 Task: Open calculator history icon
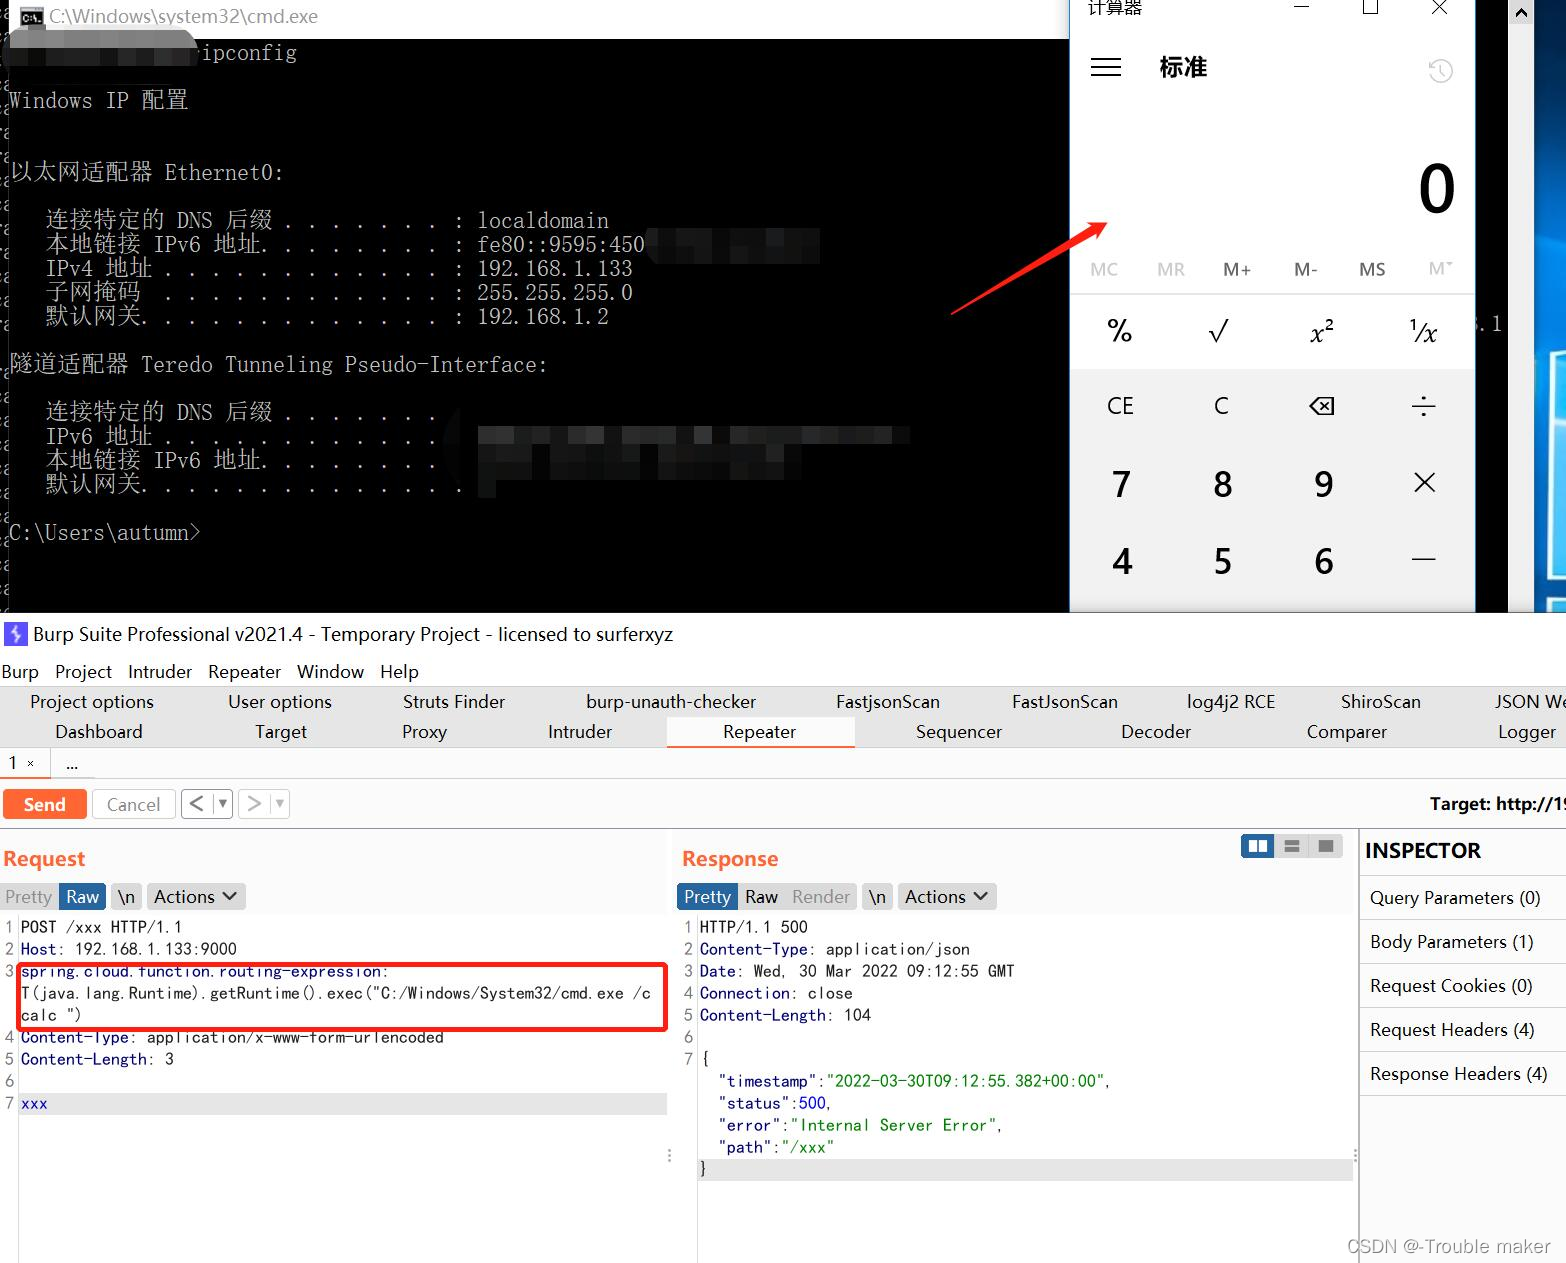tap(1440, 70)
